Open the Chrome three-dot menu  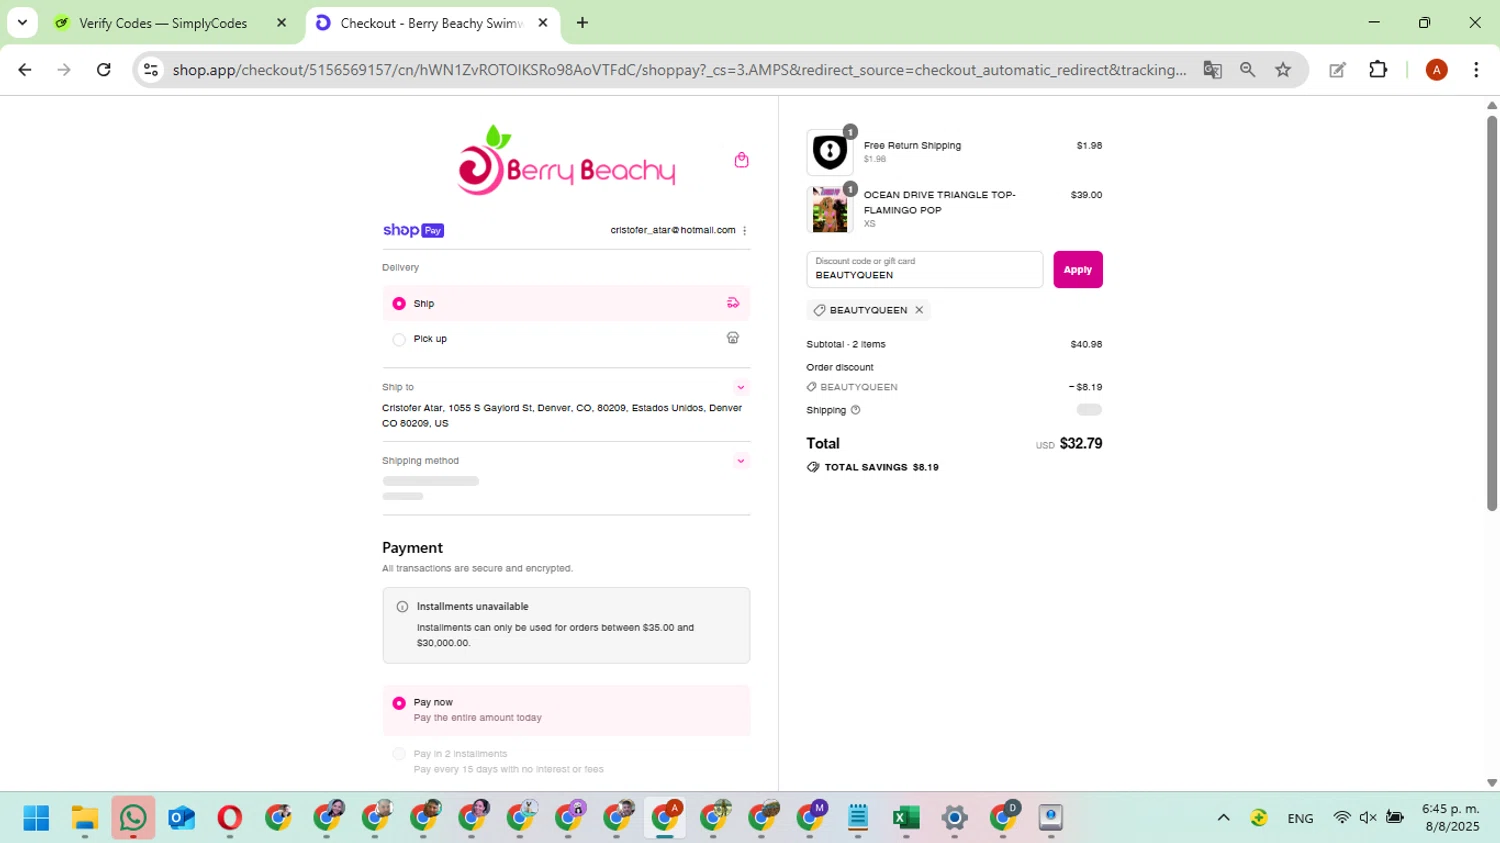click(x=1476, y=70)
